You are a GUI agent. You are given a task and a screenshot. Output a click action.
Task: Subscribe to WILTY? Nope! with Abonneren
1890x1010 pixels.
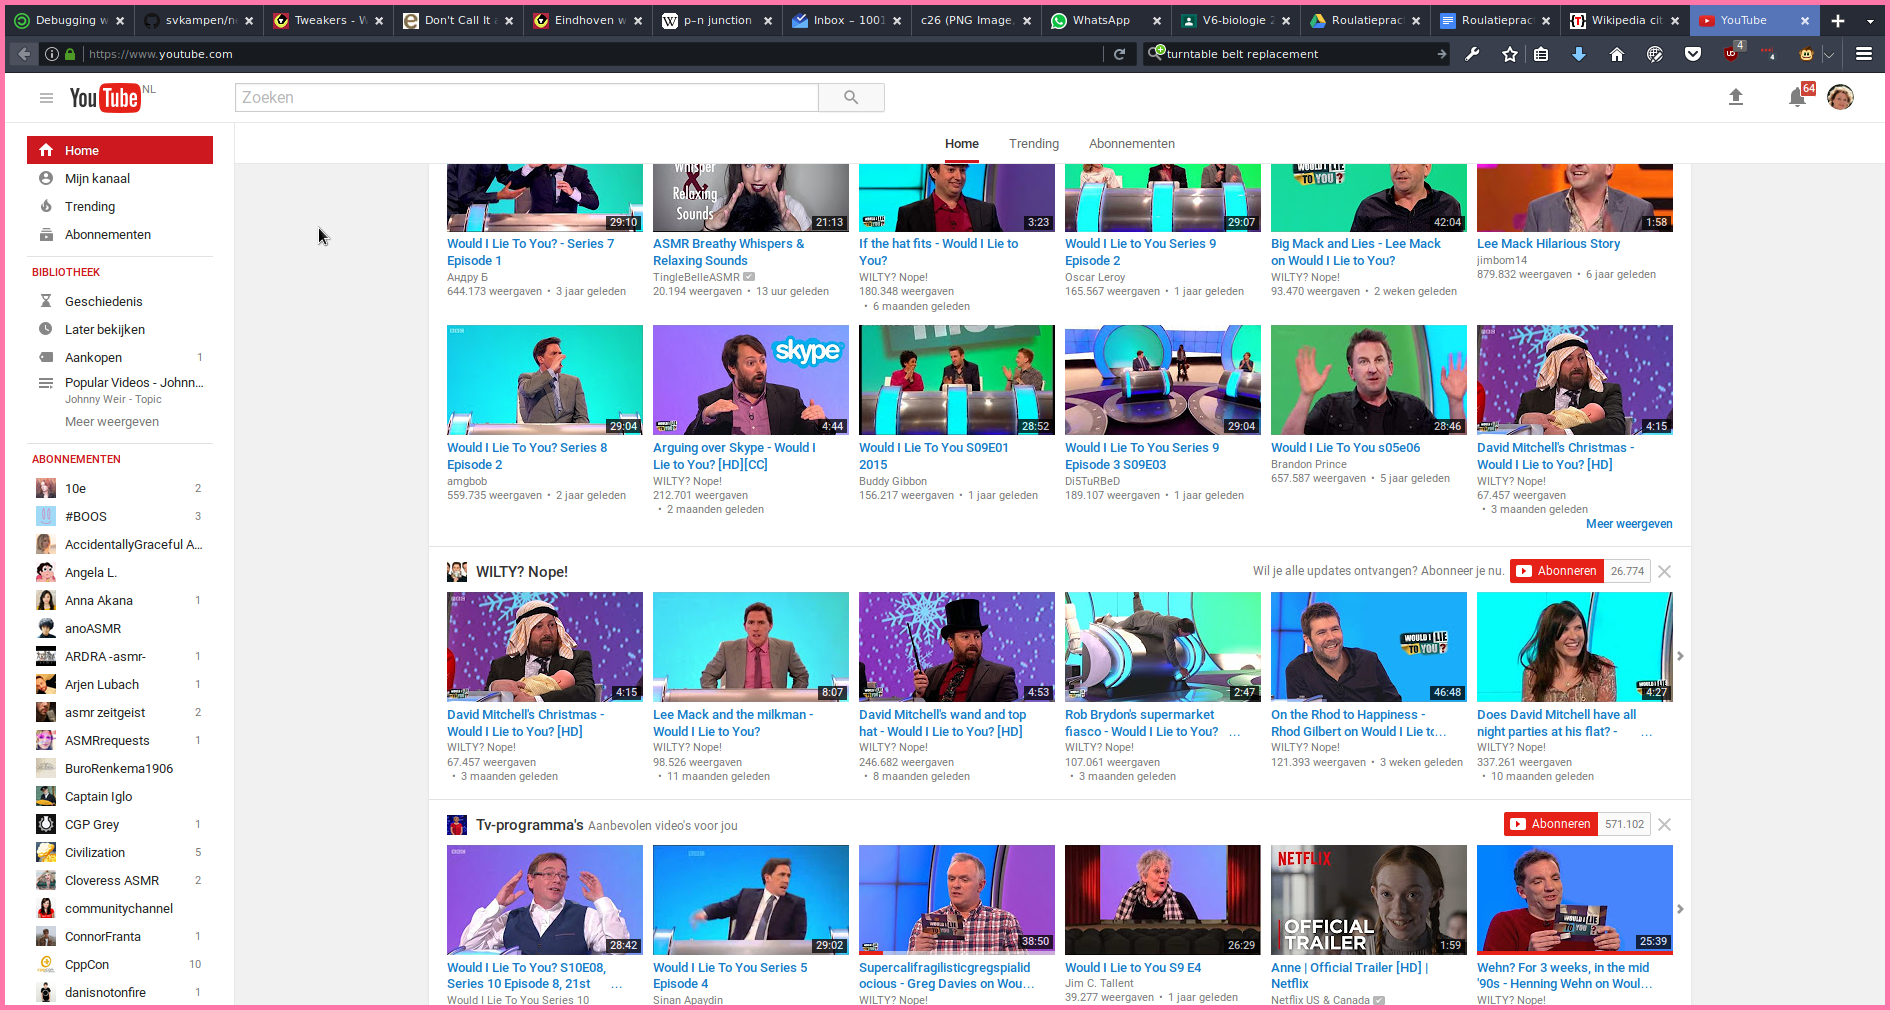click(x=1557, y=572)
